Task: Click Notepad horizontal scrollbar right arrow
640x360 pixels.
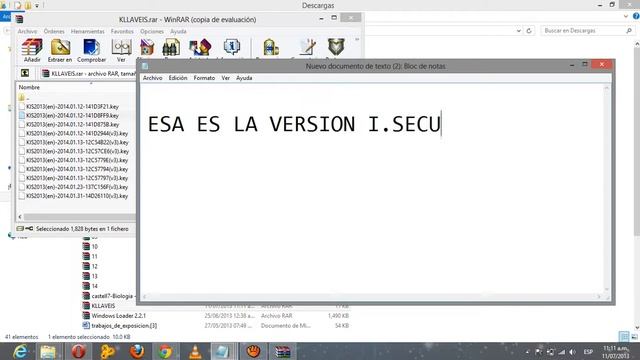Action: [x=599, y=297]
